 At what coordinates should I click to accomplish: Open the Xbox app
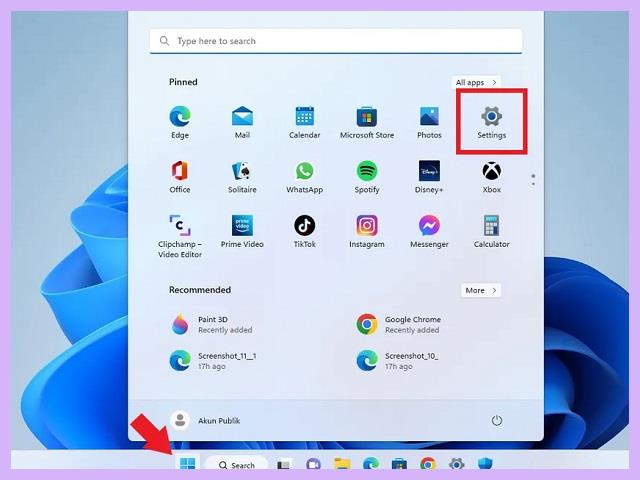(491, 177)
